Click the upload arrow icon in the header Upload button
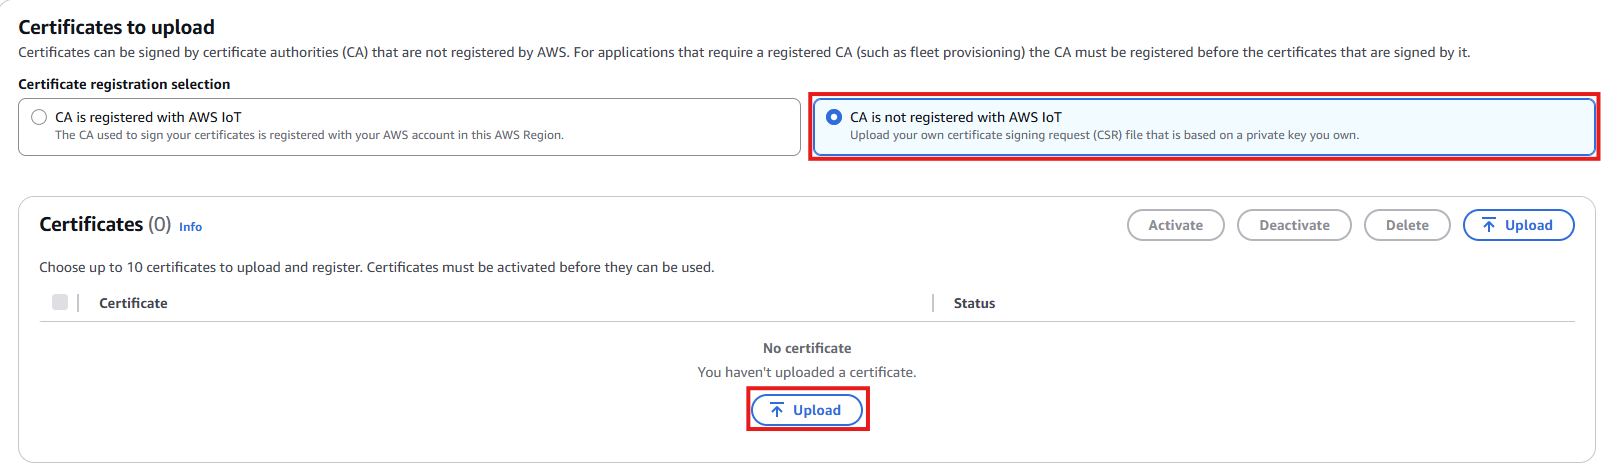This screenshot has width=1601, height=465. pos(1489,226)
